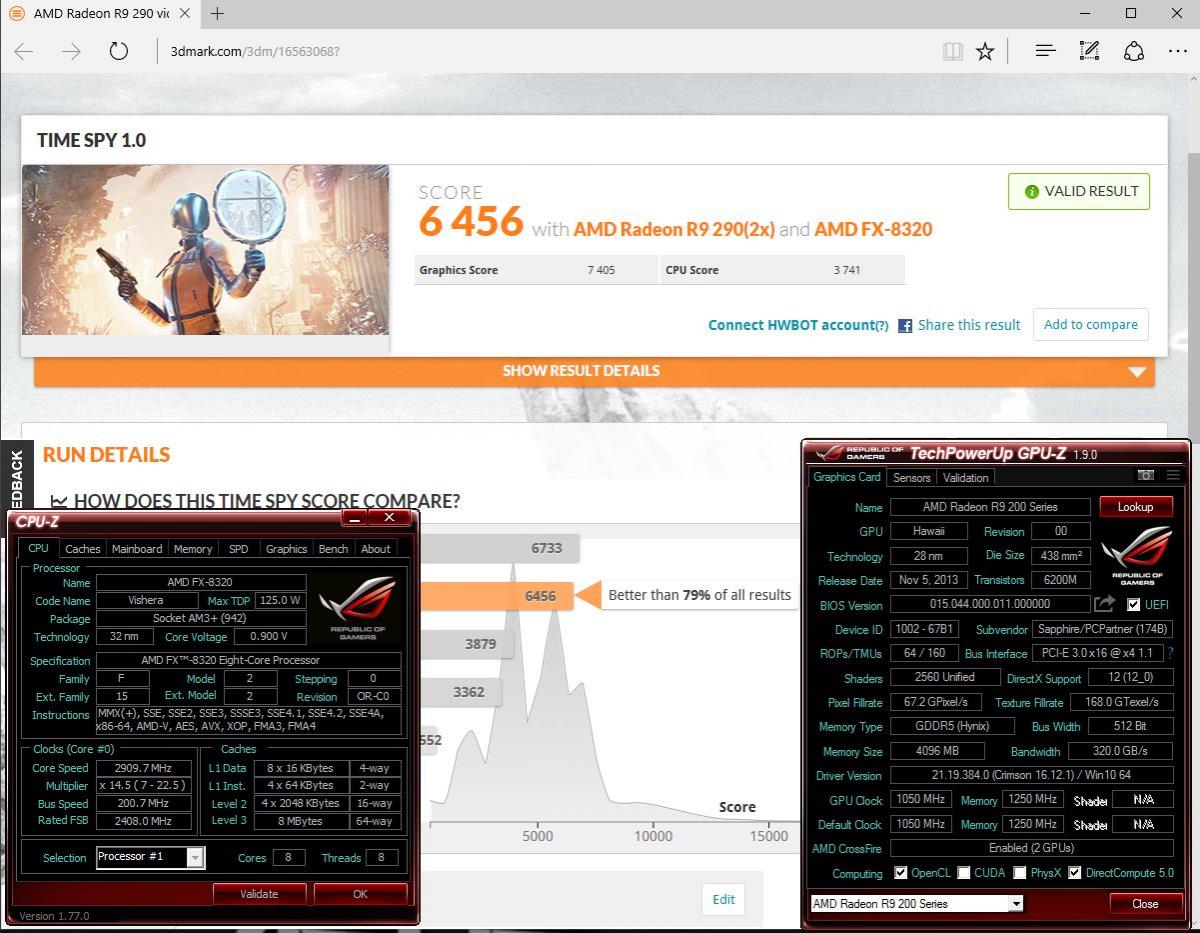The height and width of the screenshot is (933, 1200).
Task: Click Add to compare button
Action: click(x=1090, y=325)
